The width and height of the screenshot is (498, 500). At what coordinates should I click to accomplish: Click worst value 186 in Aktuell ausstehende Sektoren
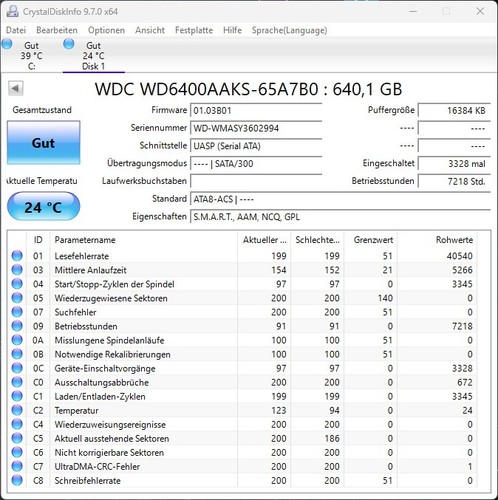point(332,438)
